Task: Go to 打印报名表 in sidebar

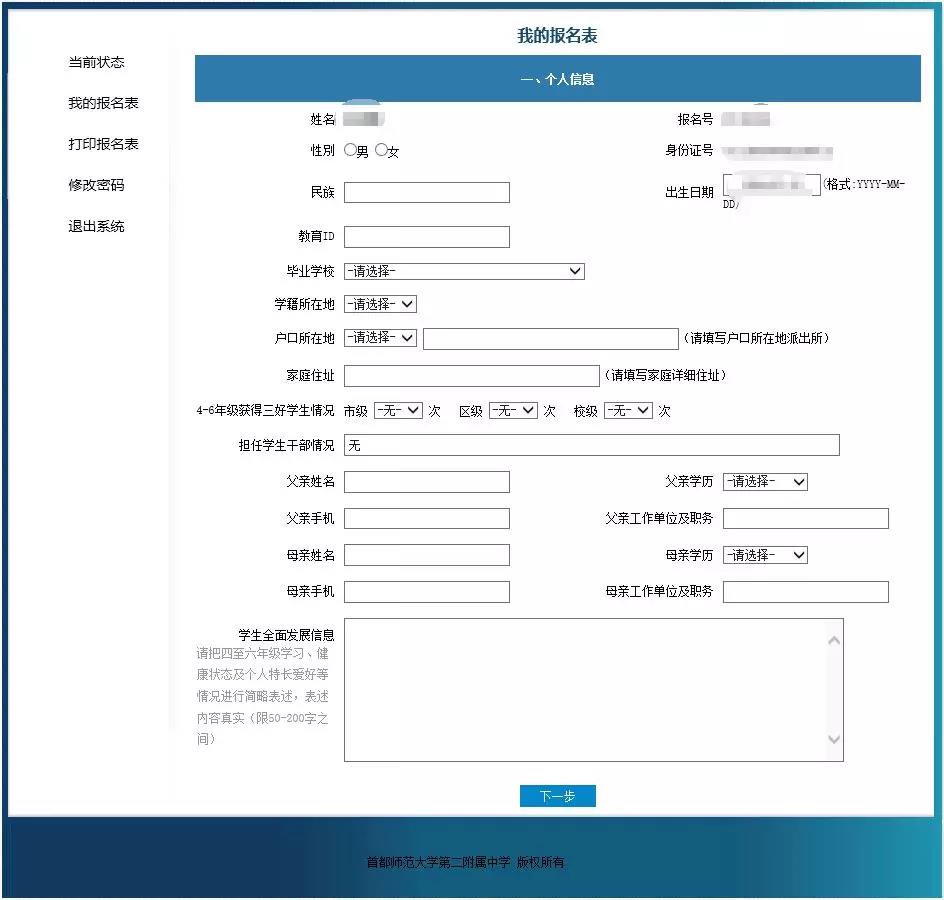Action: point(103,144)
